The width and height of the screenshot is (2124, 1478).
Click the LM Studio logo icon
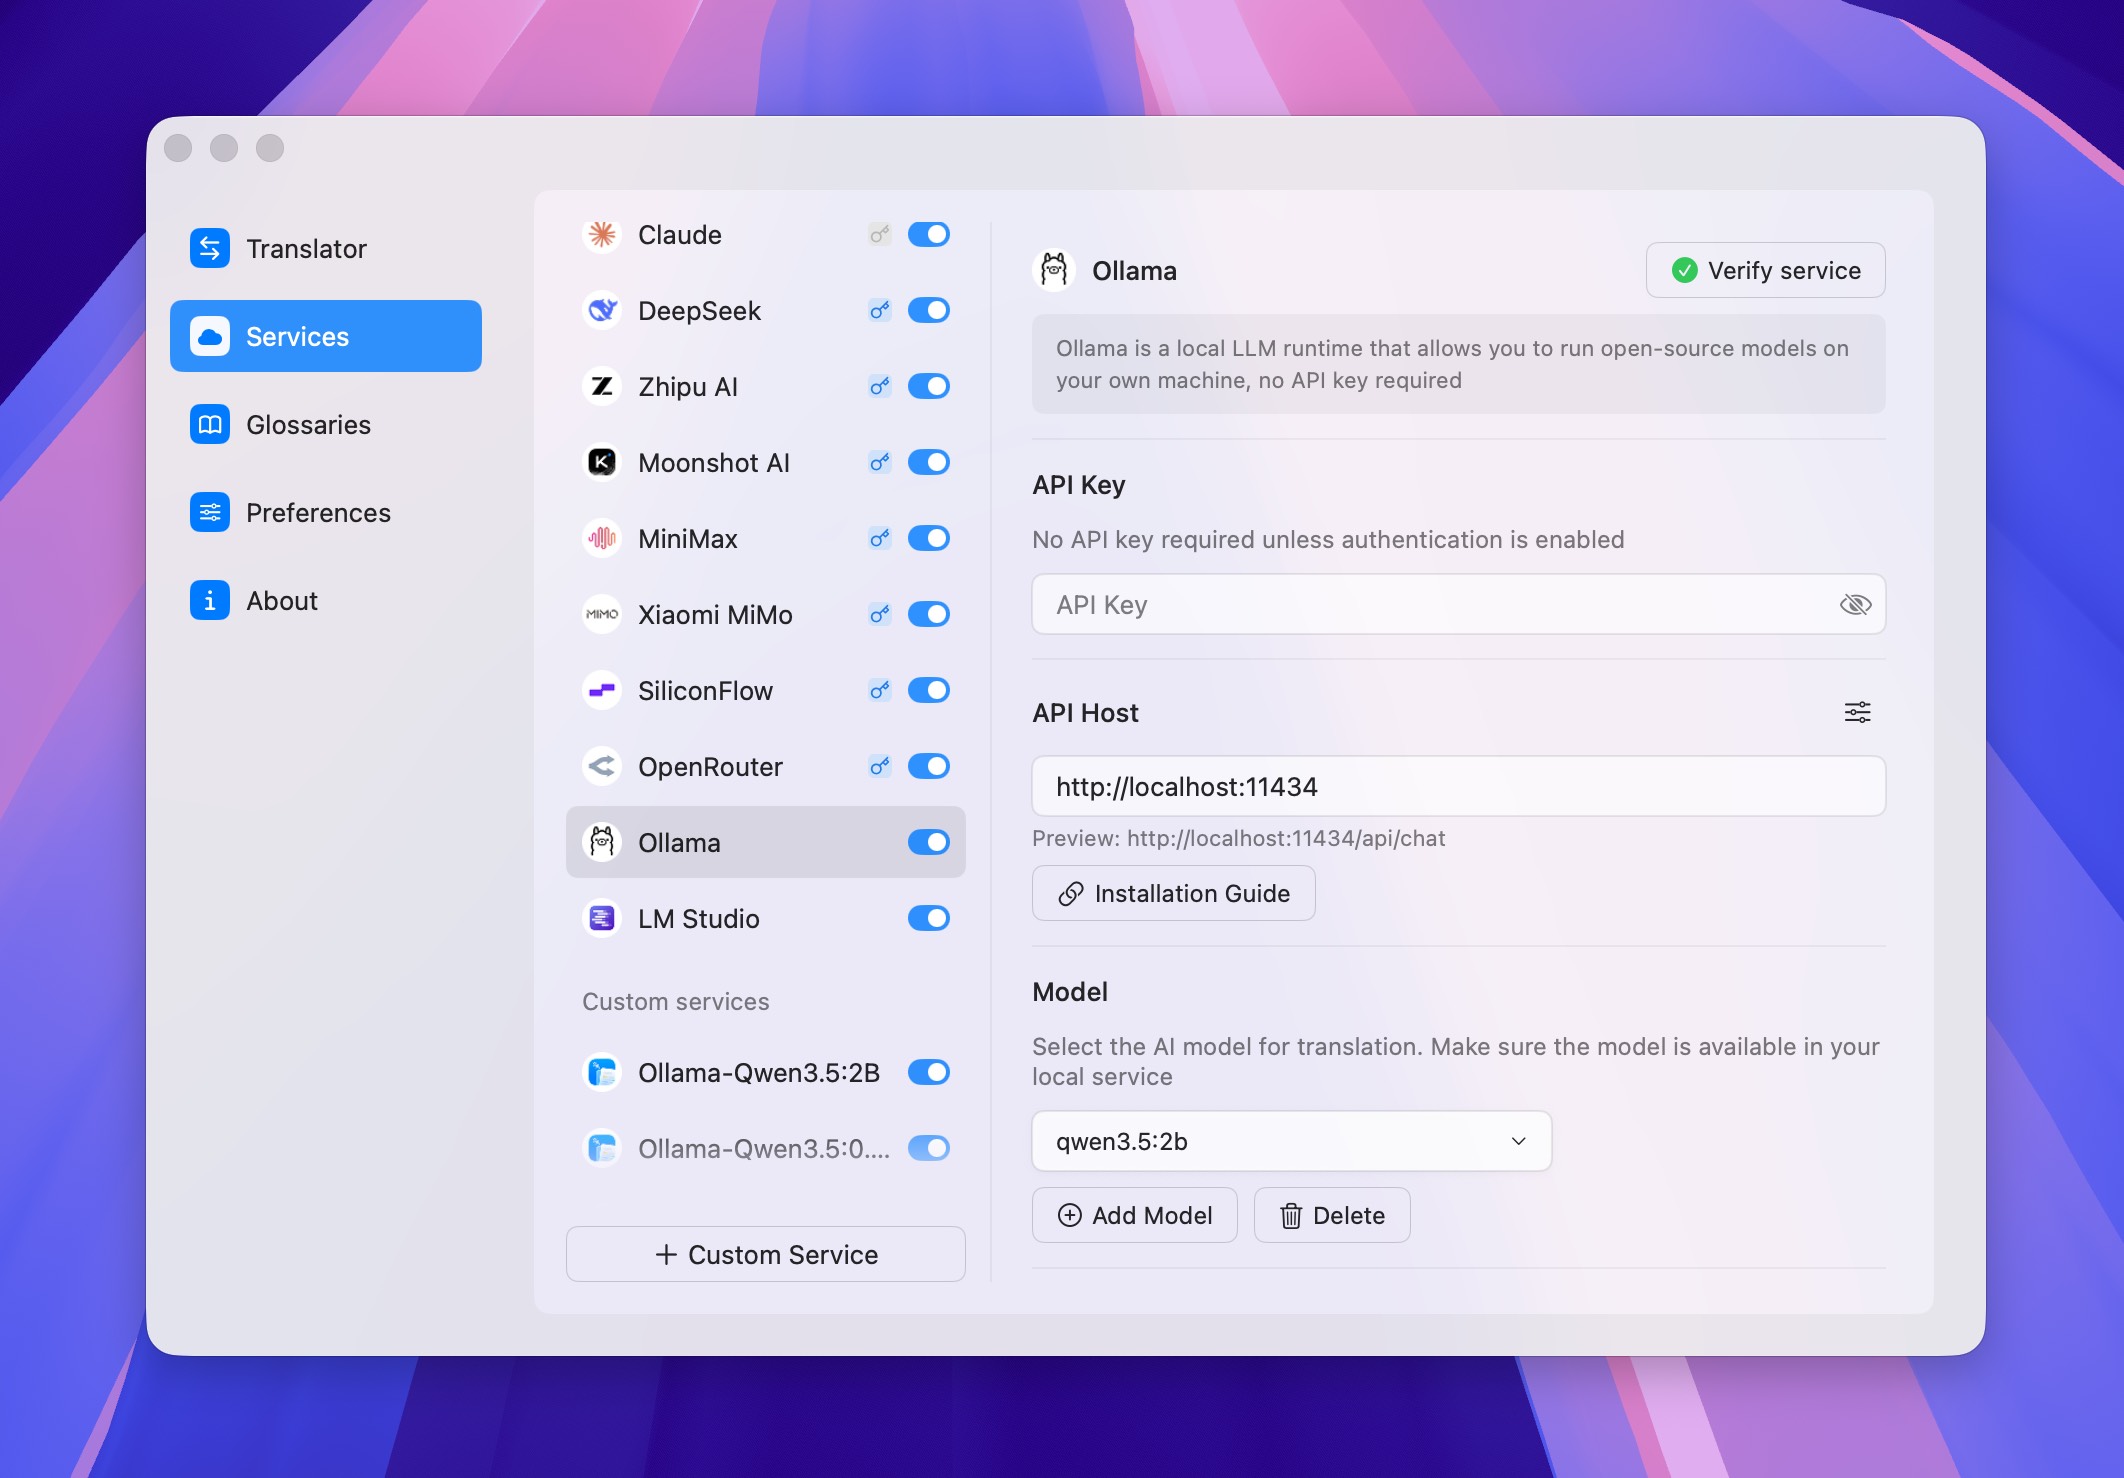pyautogui.click(x=602, y=919)
